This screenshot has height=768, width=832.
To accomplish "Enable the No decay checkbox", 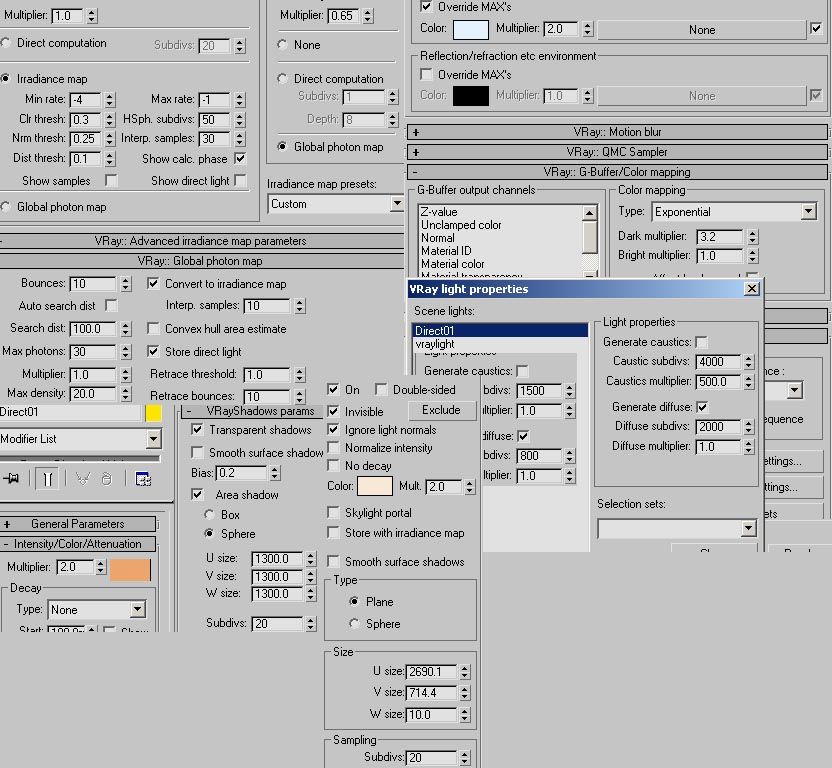I will coord(333,465).
